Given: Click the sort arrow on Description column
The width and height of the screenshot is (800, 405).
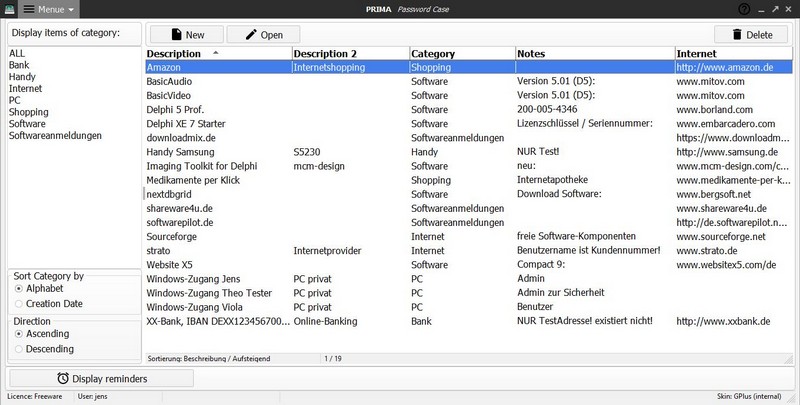Looking at the screenshot, I should [x=216, y=53].
